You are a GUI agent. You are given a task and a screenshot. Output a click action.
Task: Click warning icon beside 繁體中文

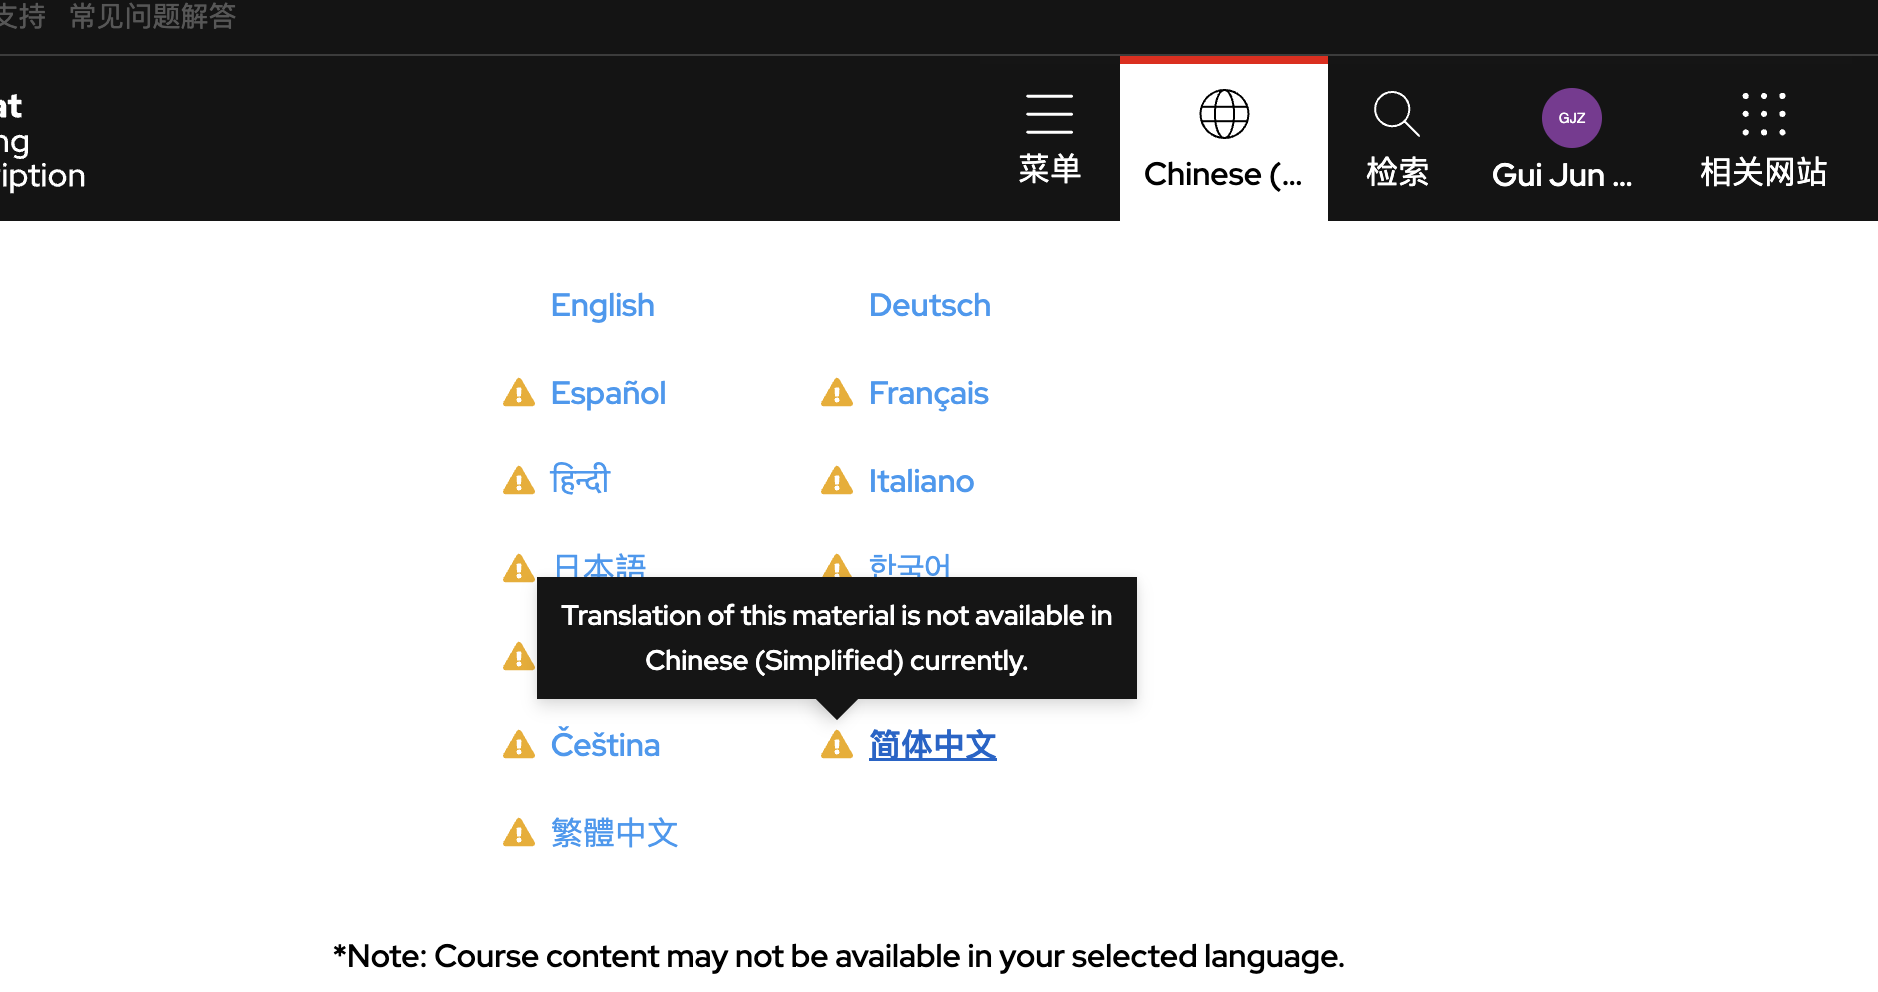point(519,833)
